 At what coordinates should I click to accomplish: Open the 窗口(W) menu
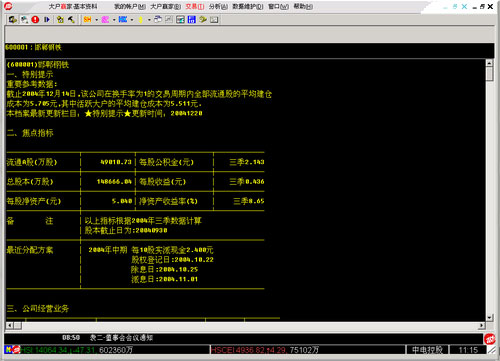(278, 6)
